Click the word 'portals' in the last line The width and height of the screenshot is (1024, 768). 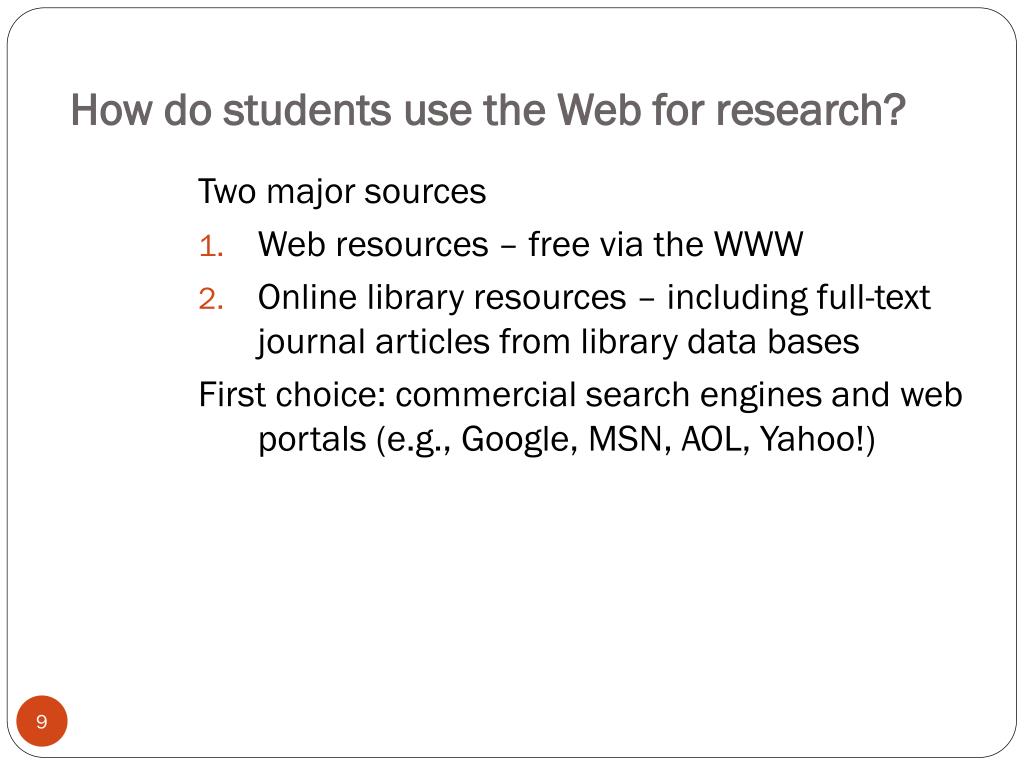click(312, 440)
